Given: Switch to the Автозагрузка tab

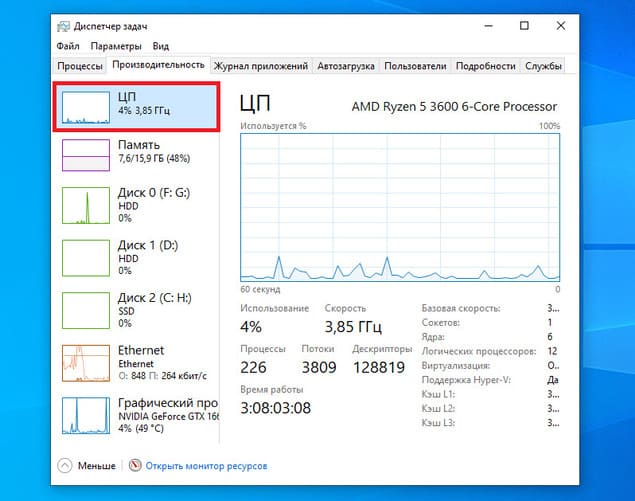Looking at the screenshot, I should 346,66.
